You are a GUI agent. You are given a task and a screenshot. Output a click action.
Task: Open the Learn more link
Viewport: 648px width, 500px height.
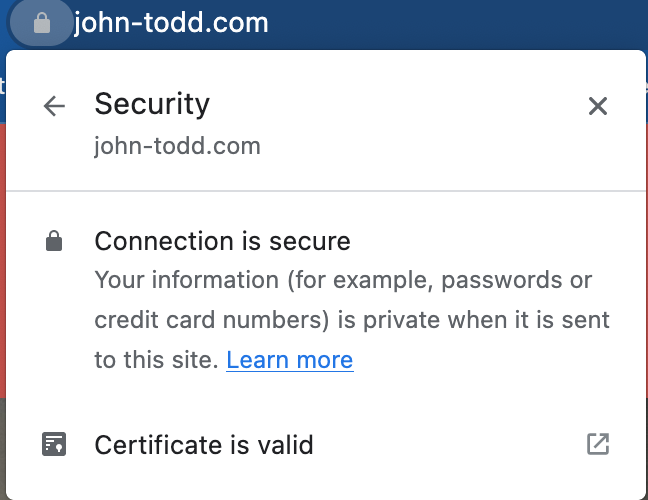(x=289, y=360)
